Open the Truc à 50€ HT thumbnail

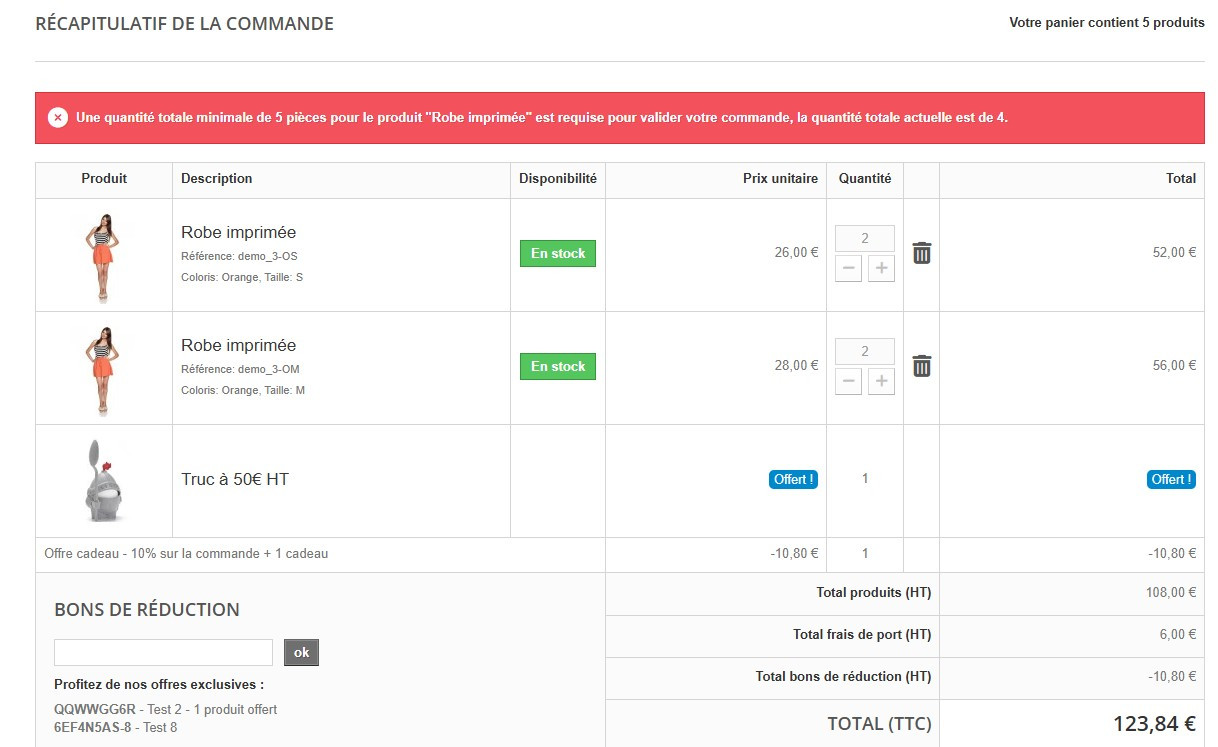click(104, 481)
